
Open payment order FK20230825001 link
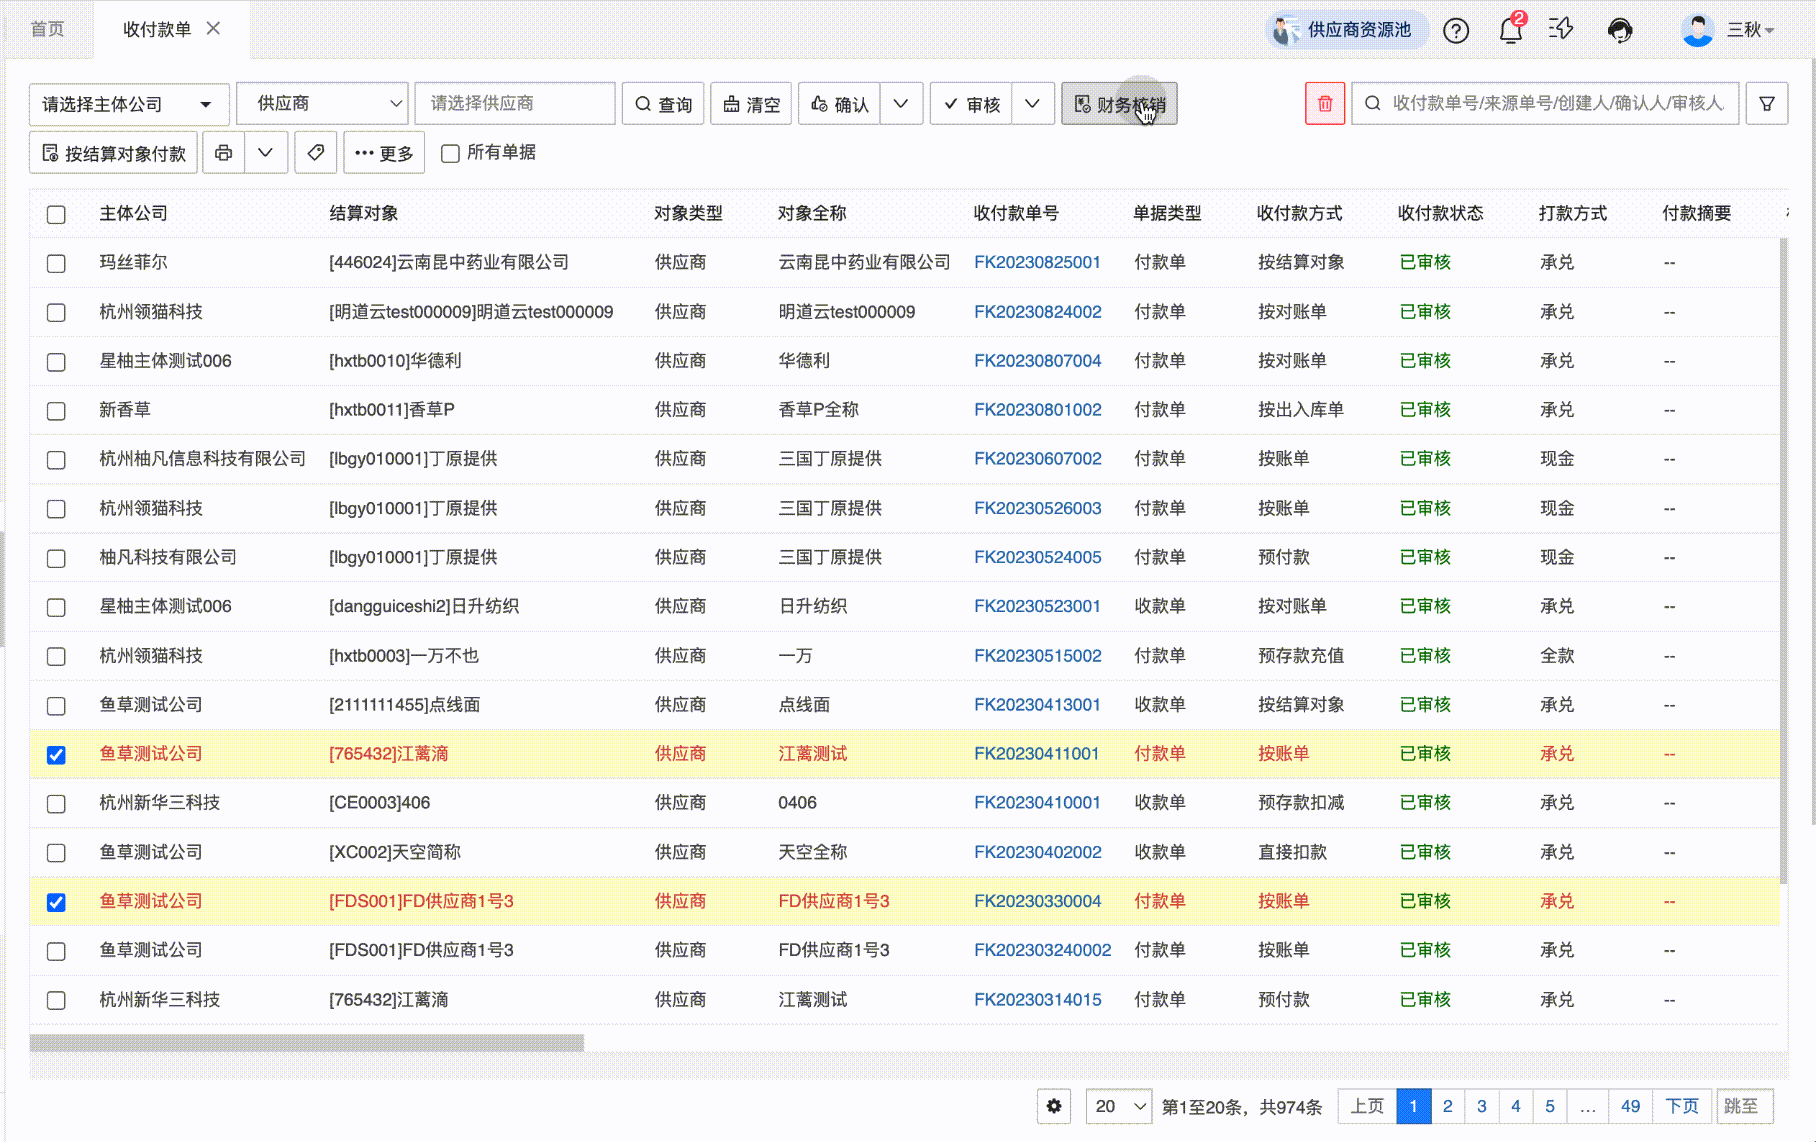[1037, 262]
